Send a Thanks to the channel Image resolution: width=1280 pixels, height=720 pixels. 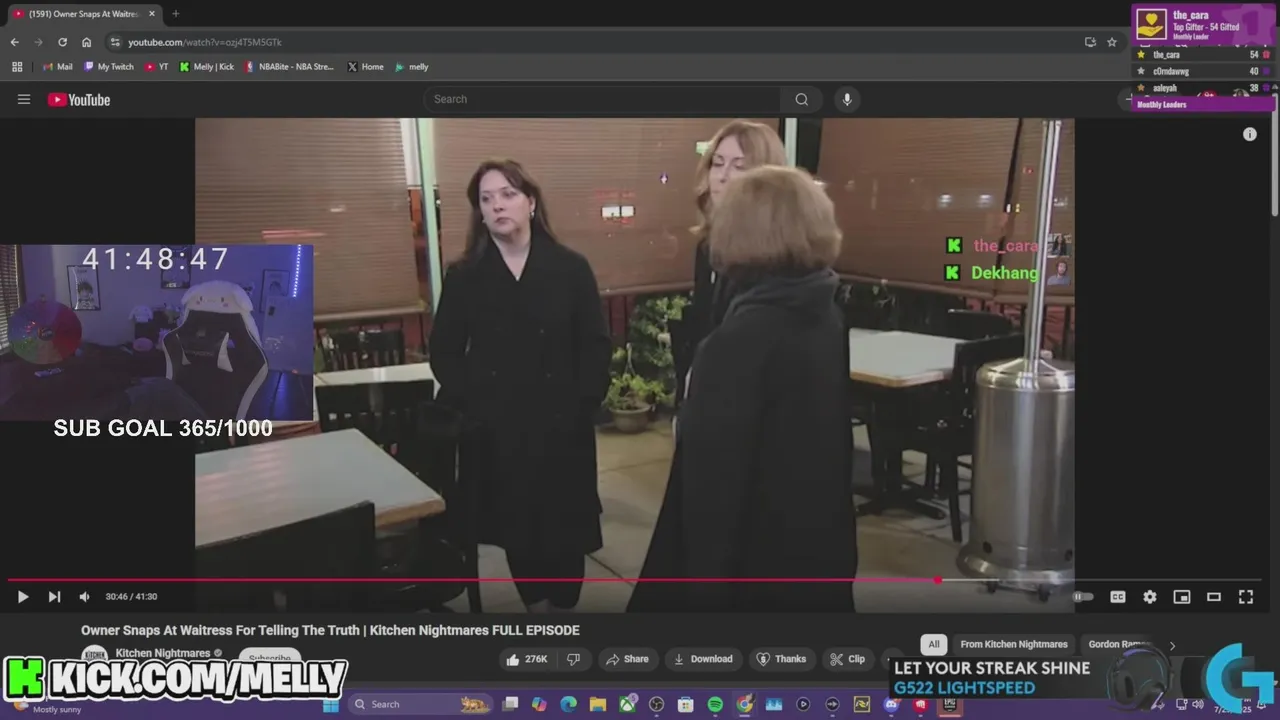pyautogui.click(x=780, y=659)
